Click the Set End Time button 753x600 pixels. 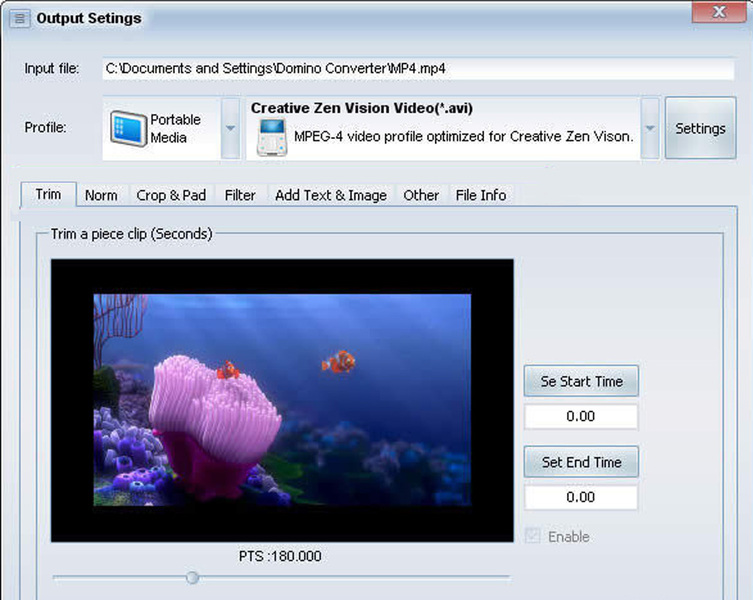click(581, 462)
